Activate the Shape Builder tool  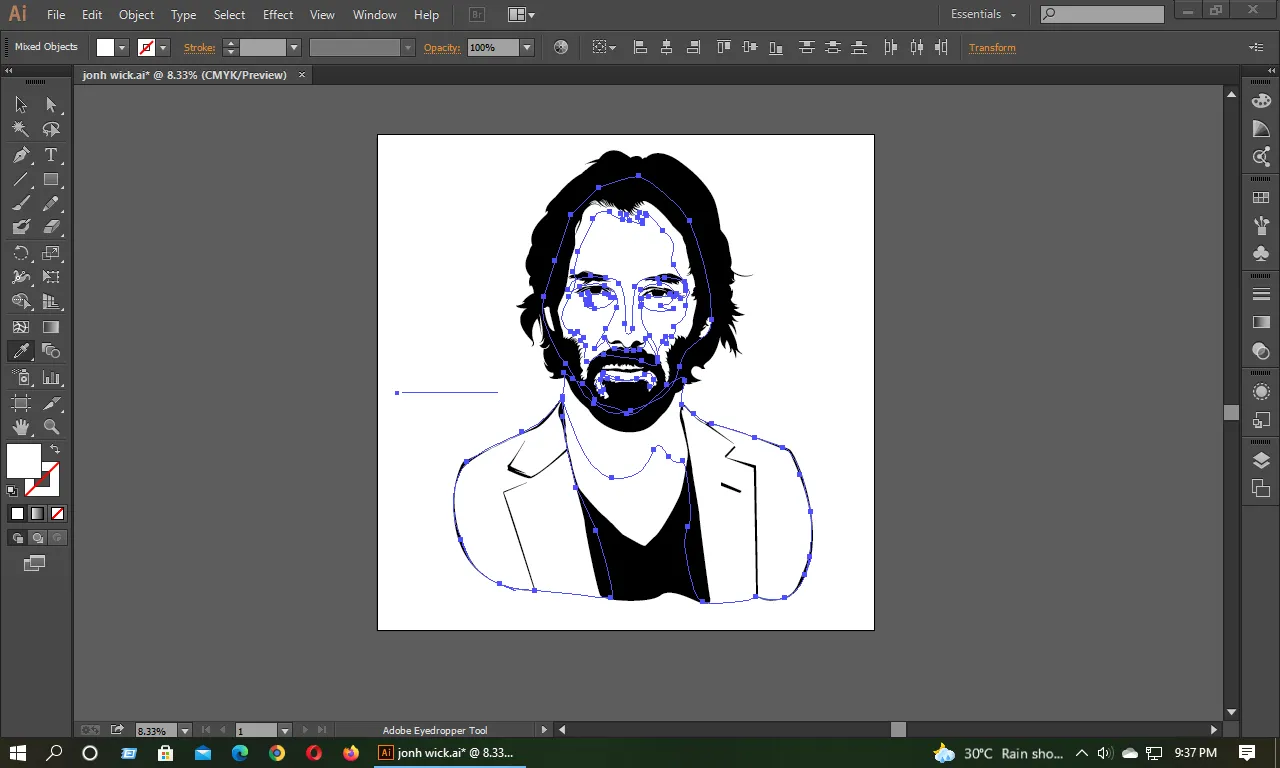[21, 302]
